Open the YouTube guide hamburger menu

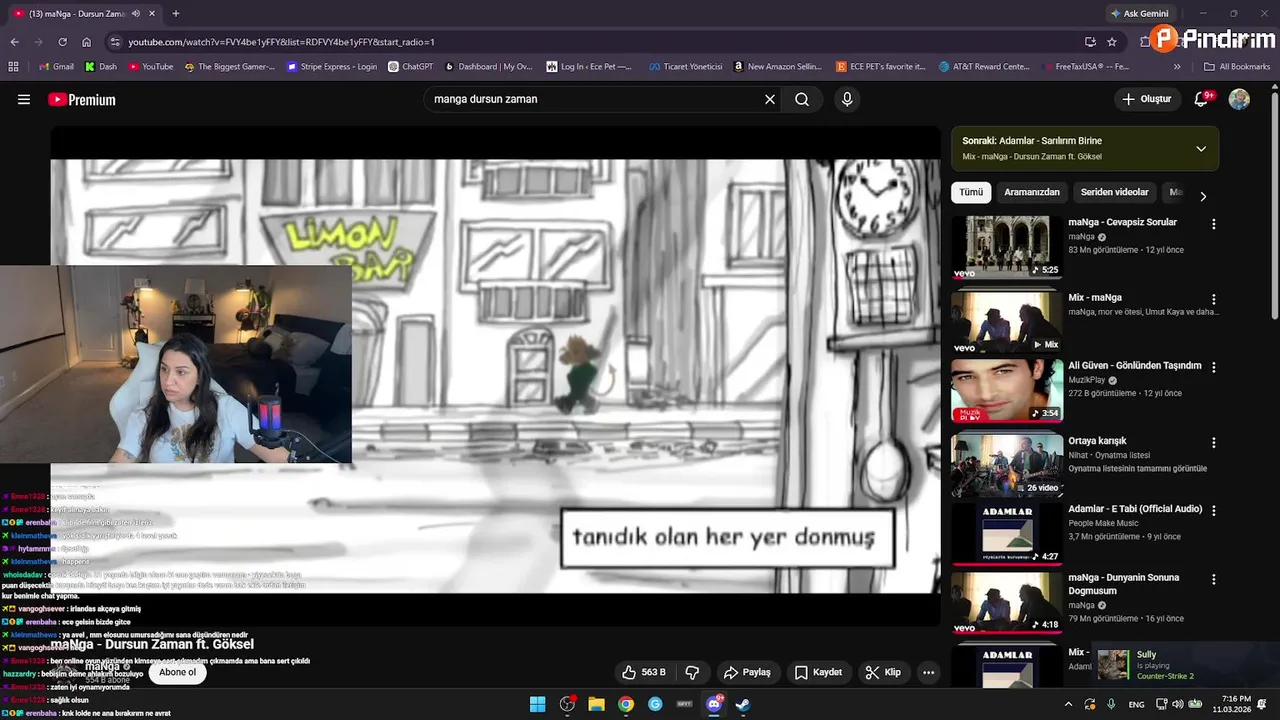(24, 99)
